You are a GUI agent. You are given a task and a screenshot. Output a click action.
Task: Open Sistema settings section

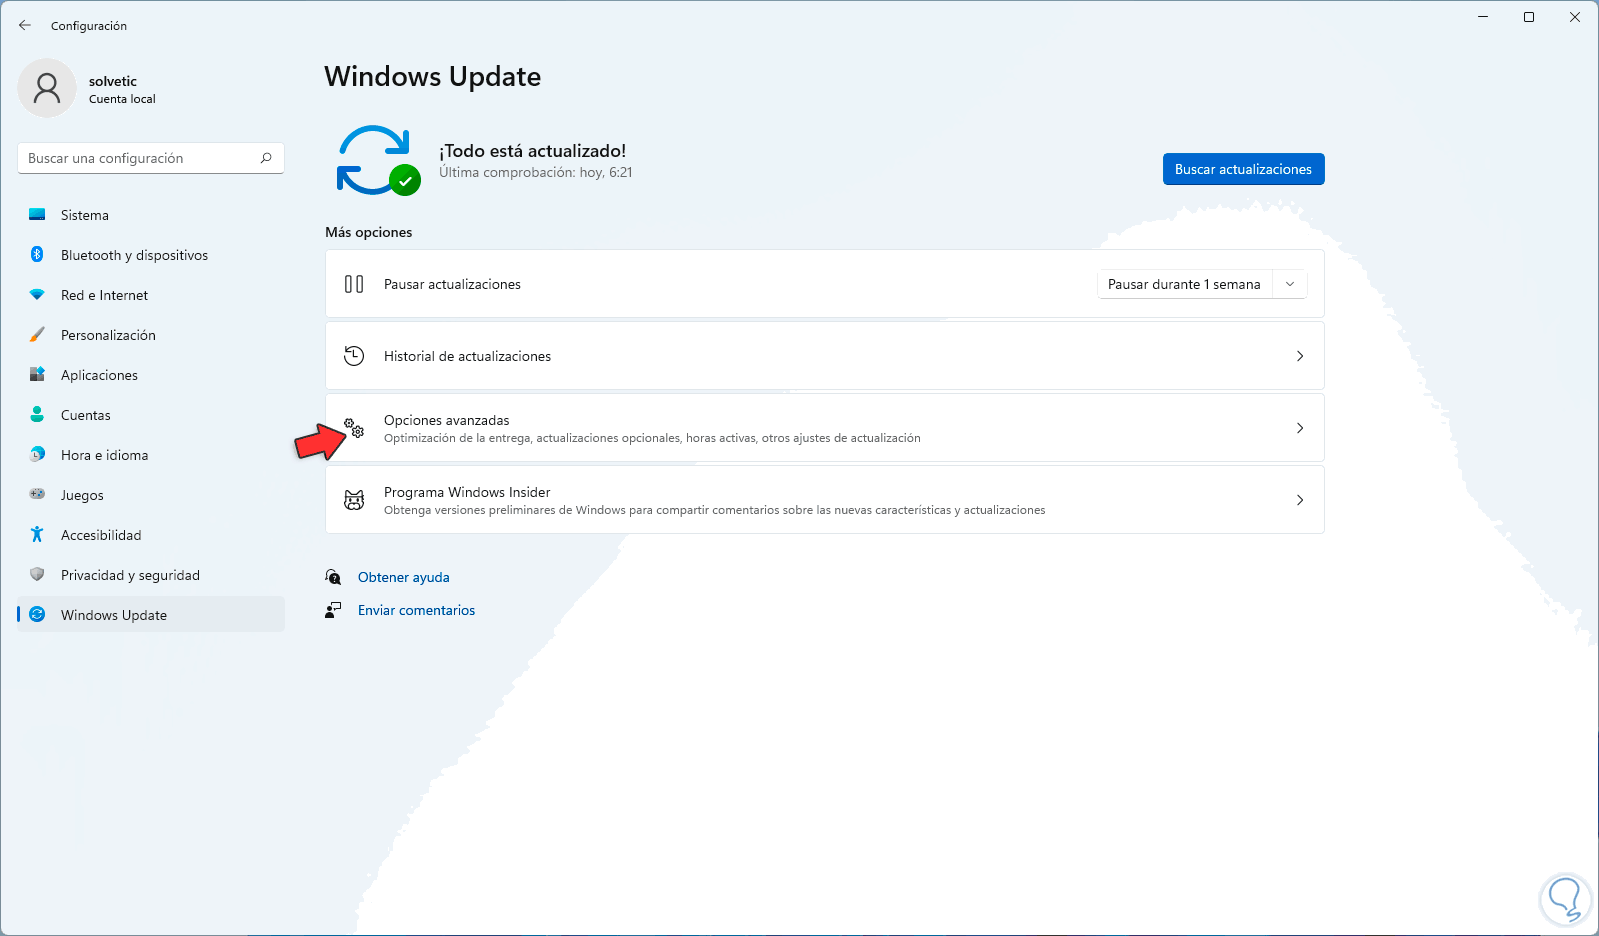click(x=151, y=215)
